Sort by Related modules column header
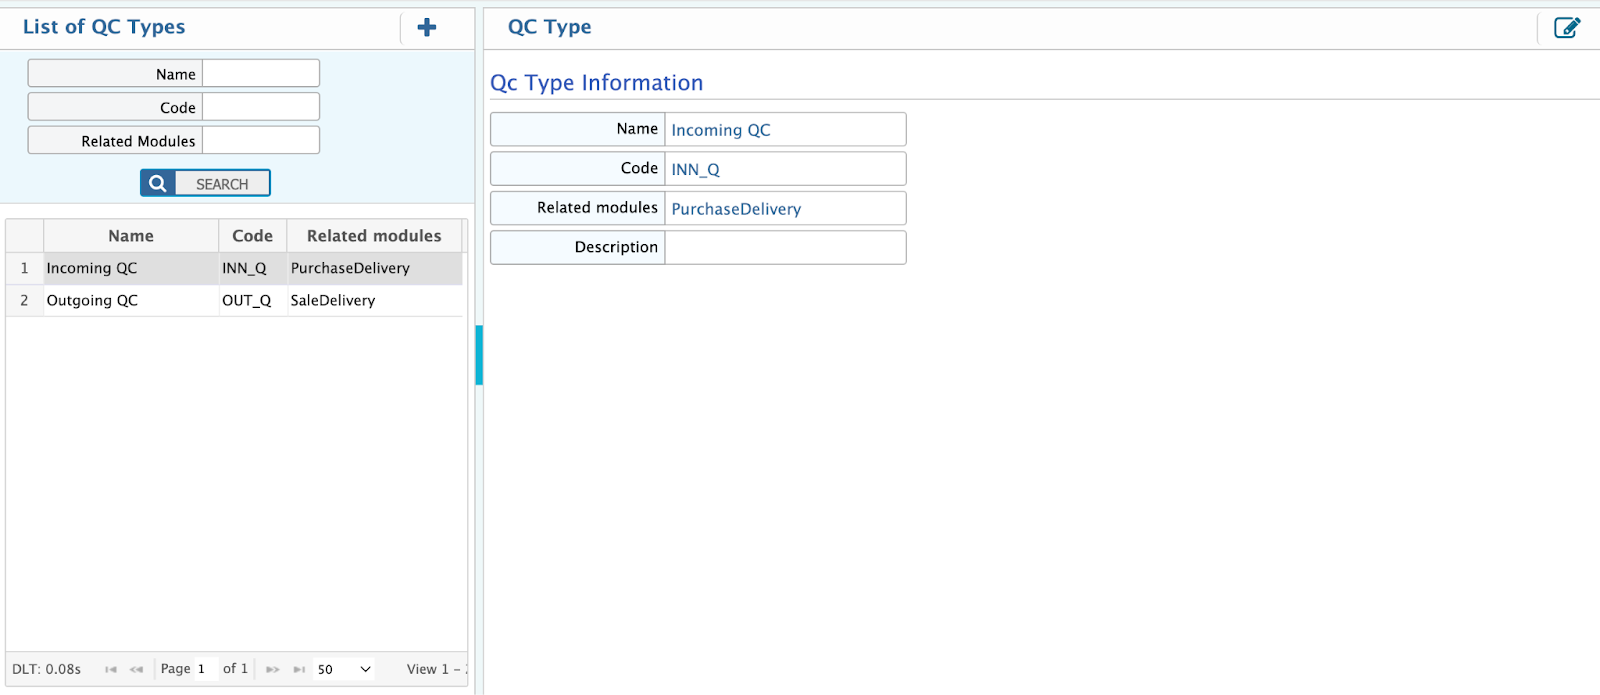 [374, 236]
